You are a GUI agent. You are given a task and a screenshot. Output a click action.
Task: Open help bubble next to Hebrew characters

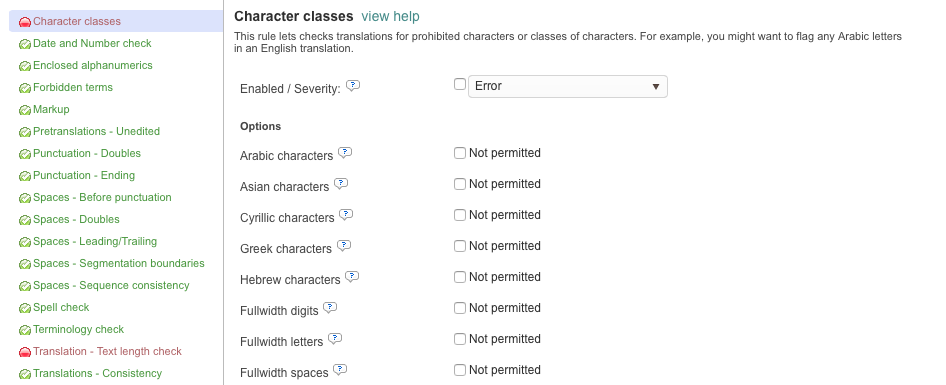tap(352, 276)
